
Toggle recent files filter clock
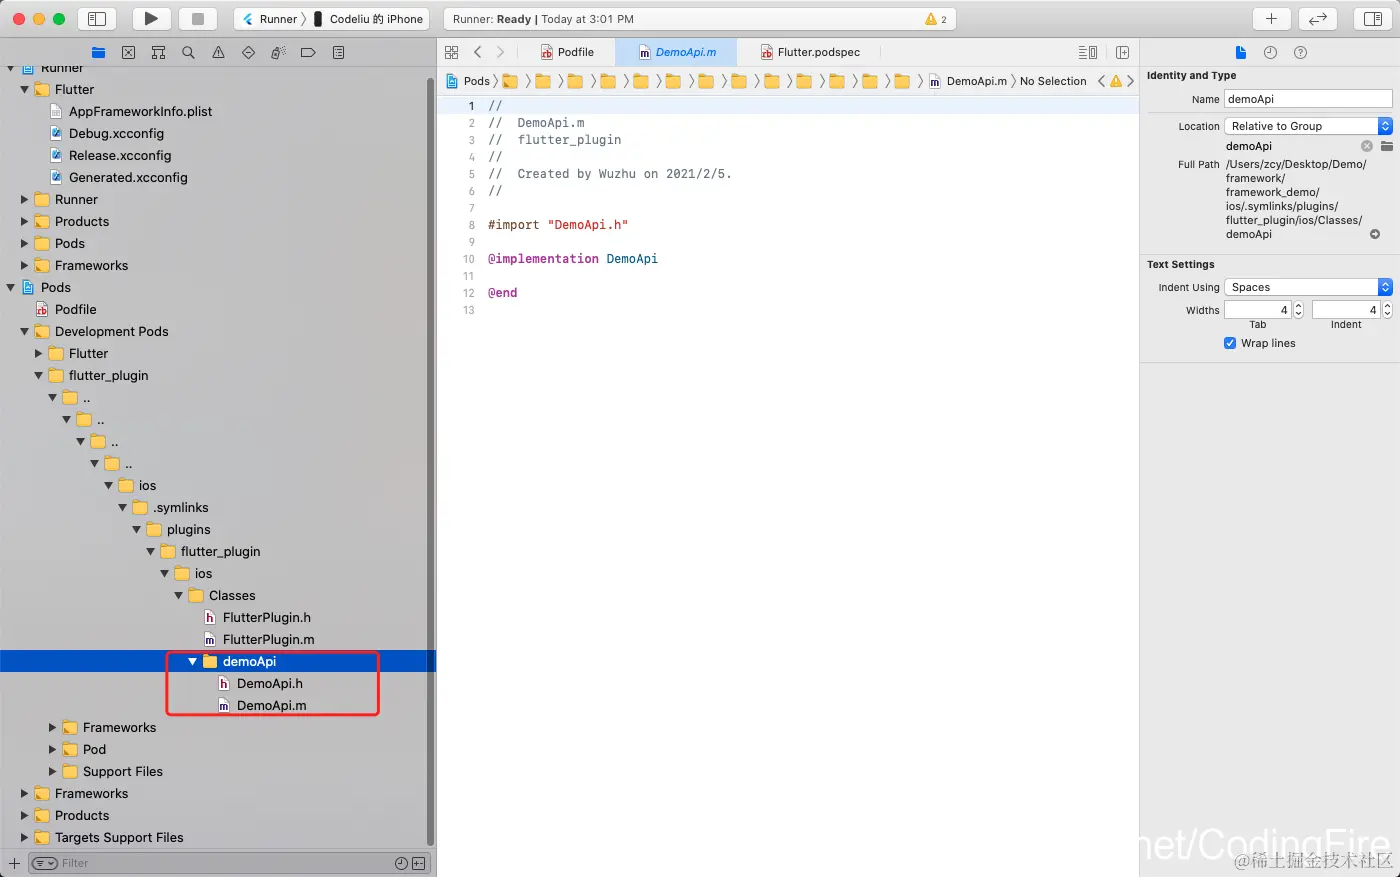(x=401, y=863)
